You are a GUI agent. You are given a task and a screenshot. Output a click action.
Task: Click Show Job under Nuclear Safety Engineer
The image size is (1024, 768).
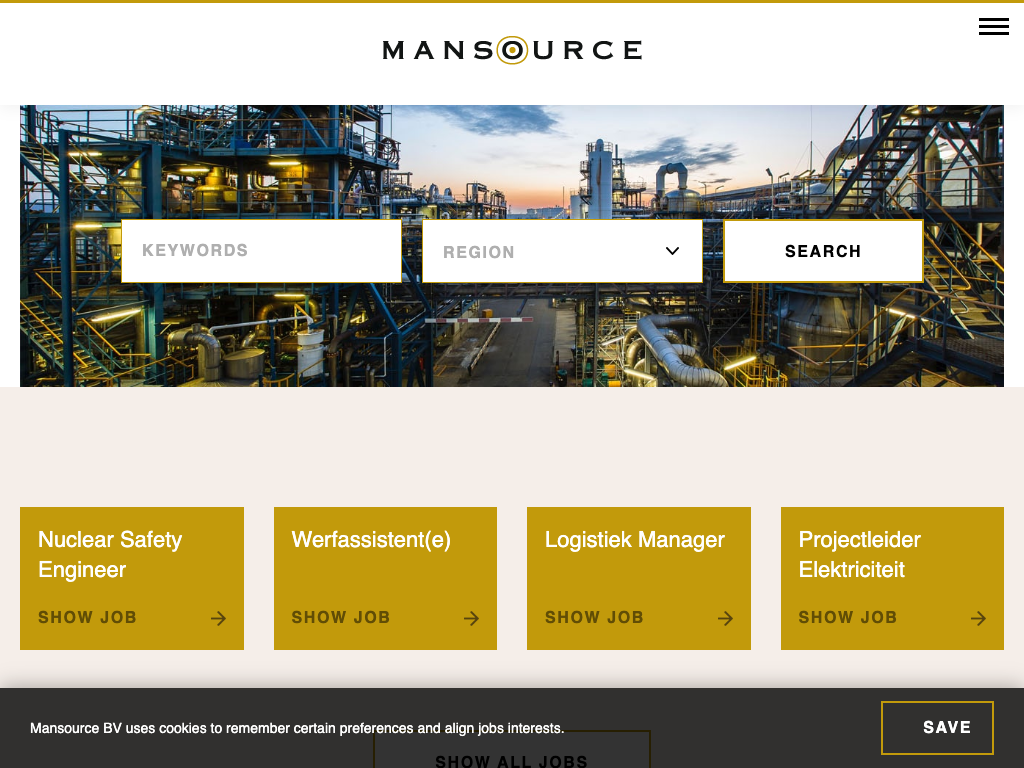point(88,617)
